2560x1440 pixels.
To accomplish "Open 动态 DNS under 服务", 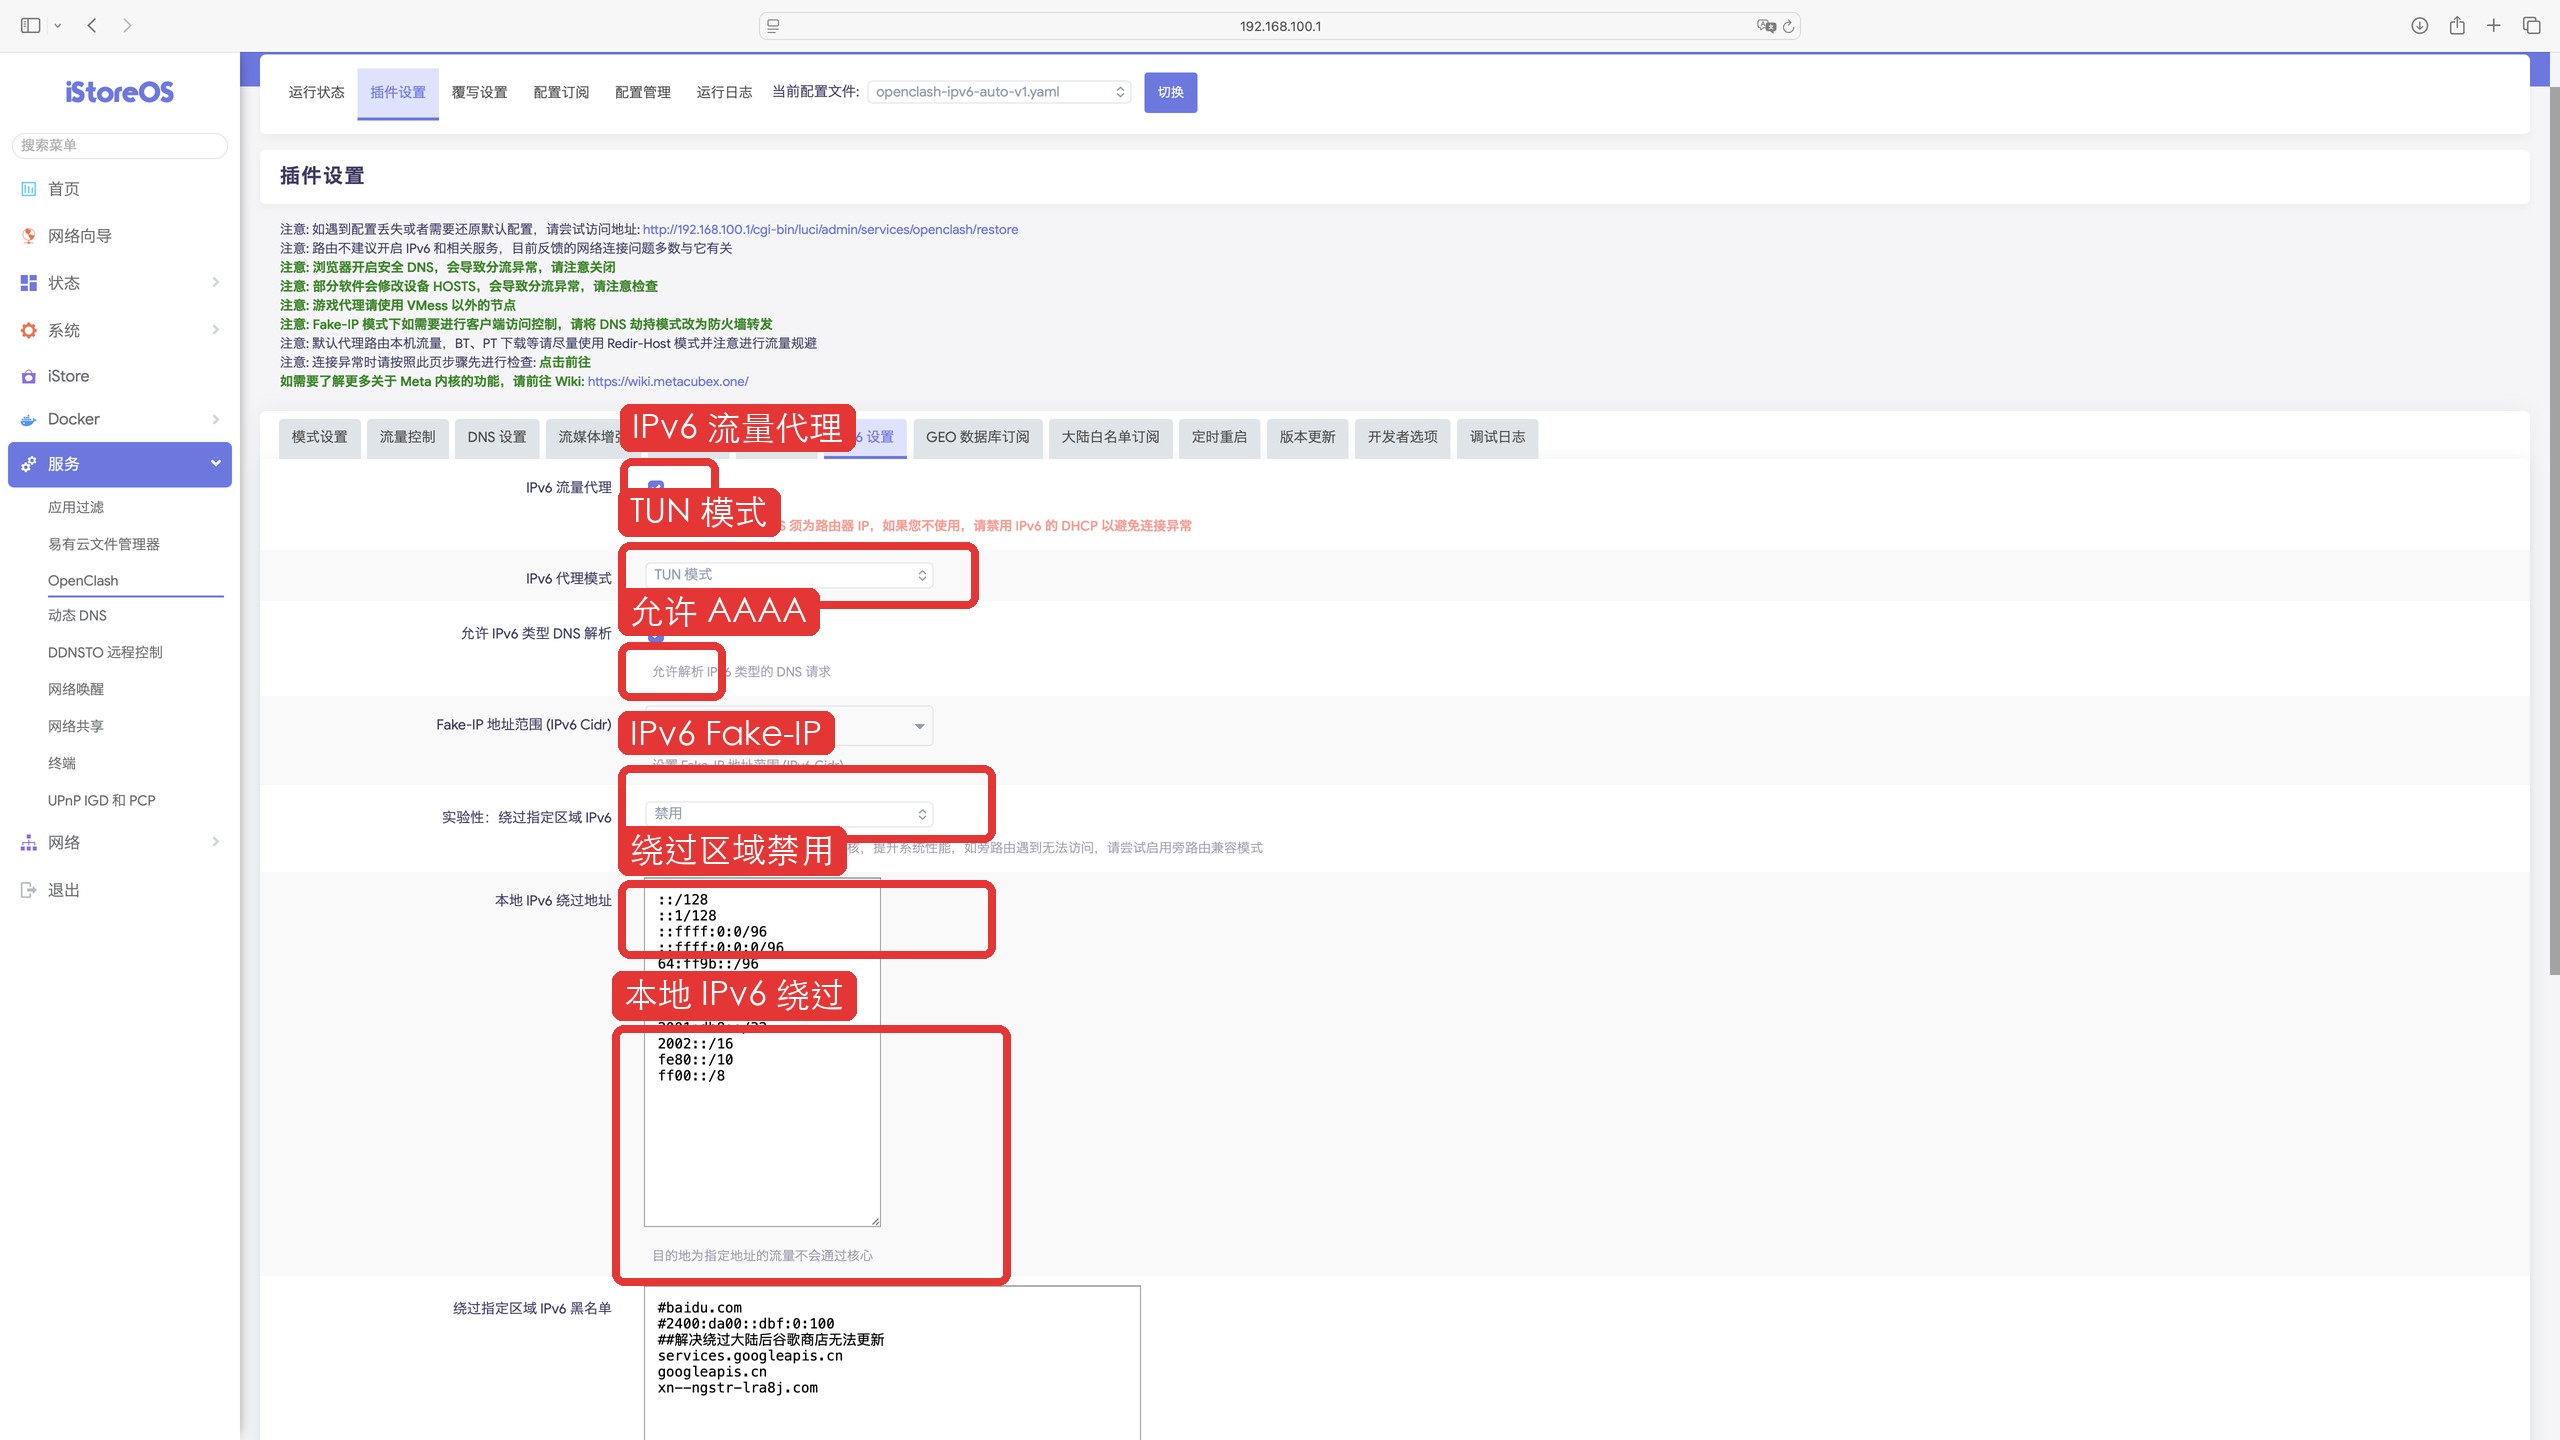I will pyautogui.click(x=77, y=616).
